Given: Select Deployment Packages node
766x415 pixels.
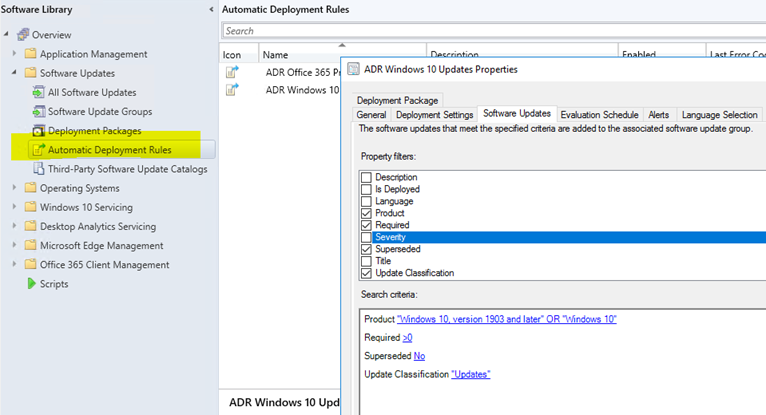Looking at the screenshot, I should coord(94,131).
